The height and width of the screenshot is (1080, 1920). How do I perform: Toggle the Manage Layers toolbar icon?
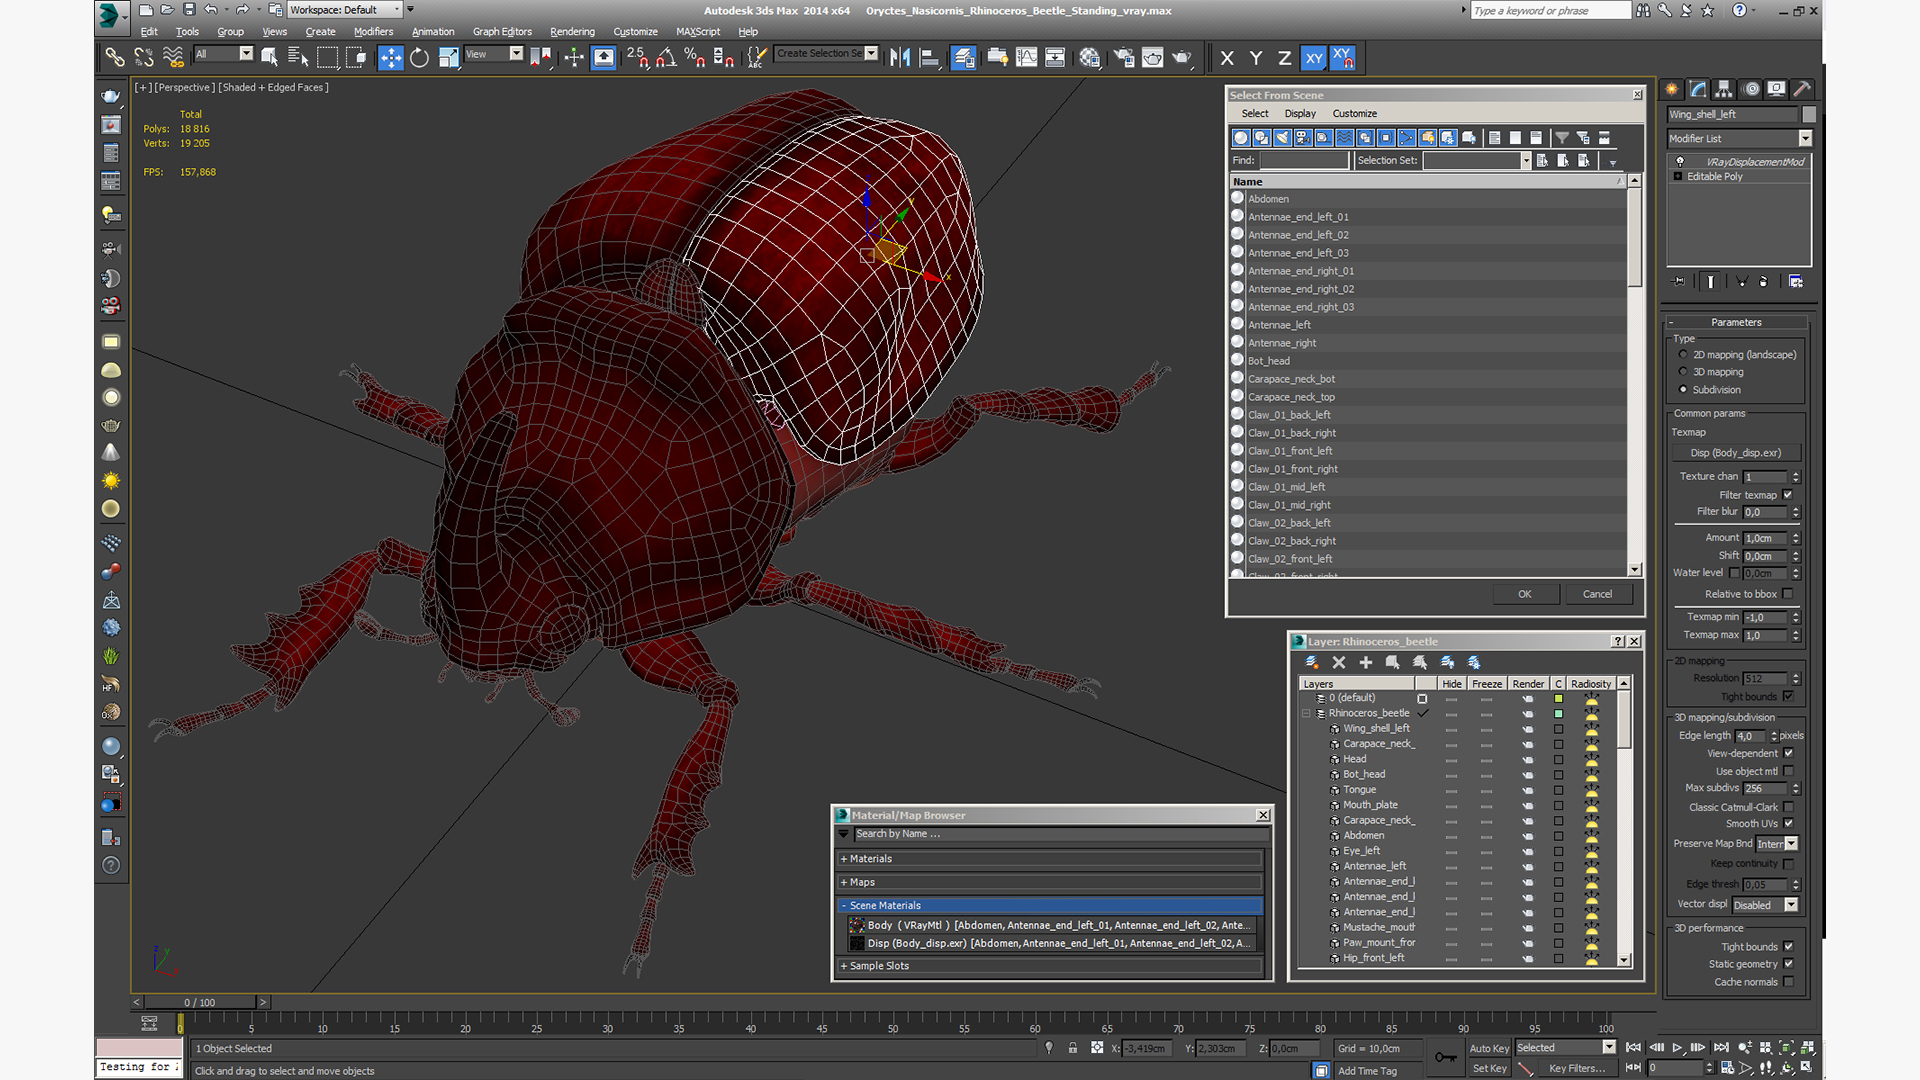(x=964, y=57)
